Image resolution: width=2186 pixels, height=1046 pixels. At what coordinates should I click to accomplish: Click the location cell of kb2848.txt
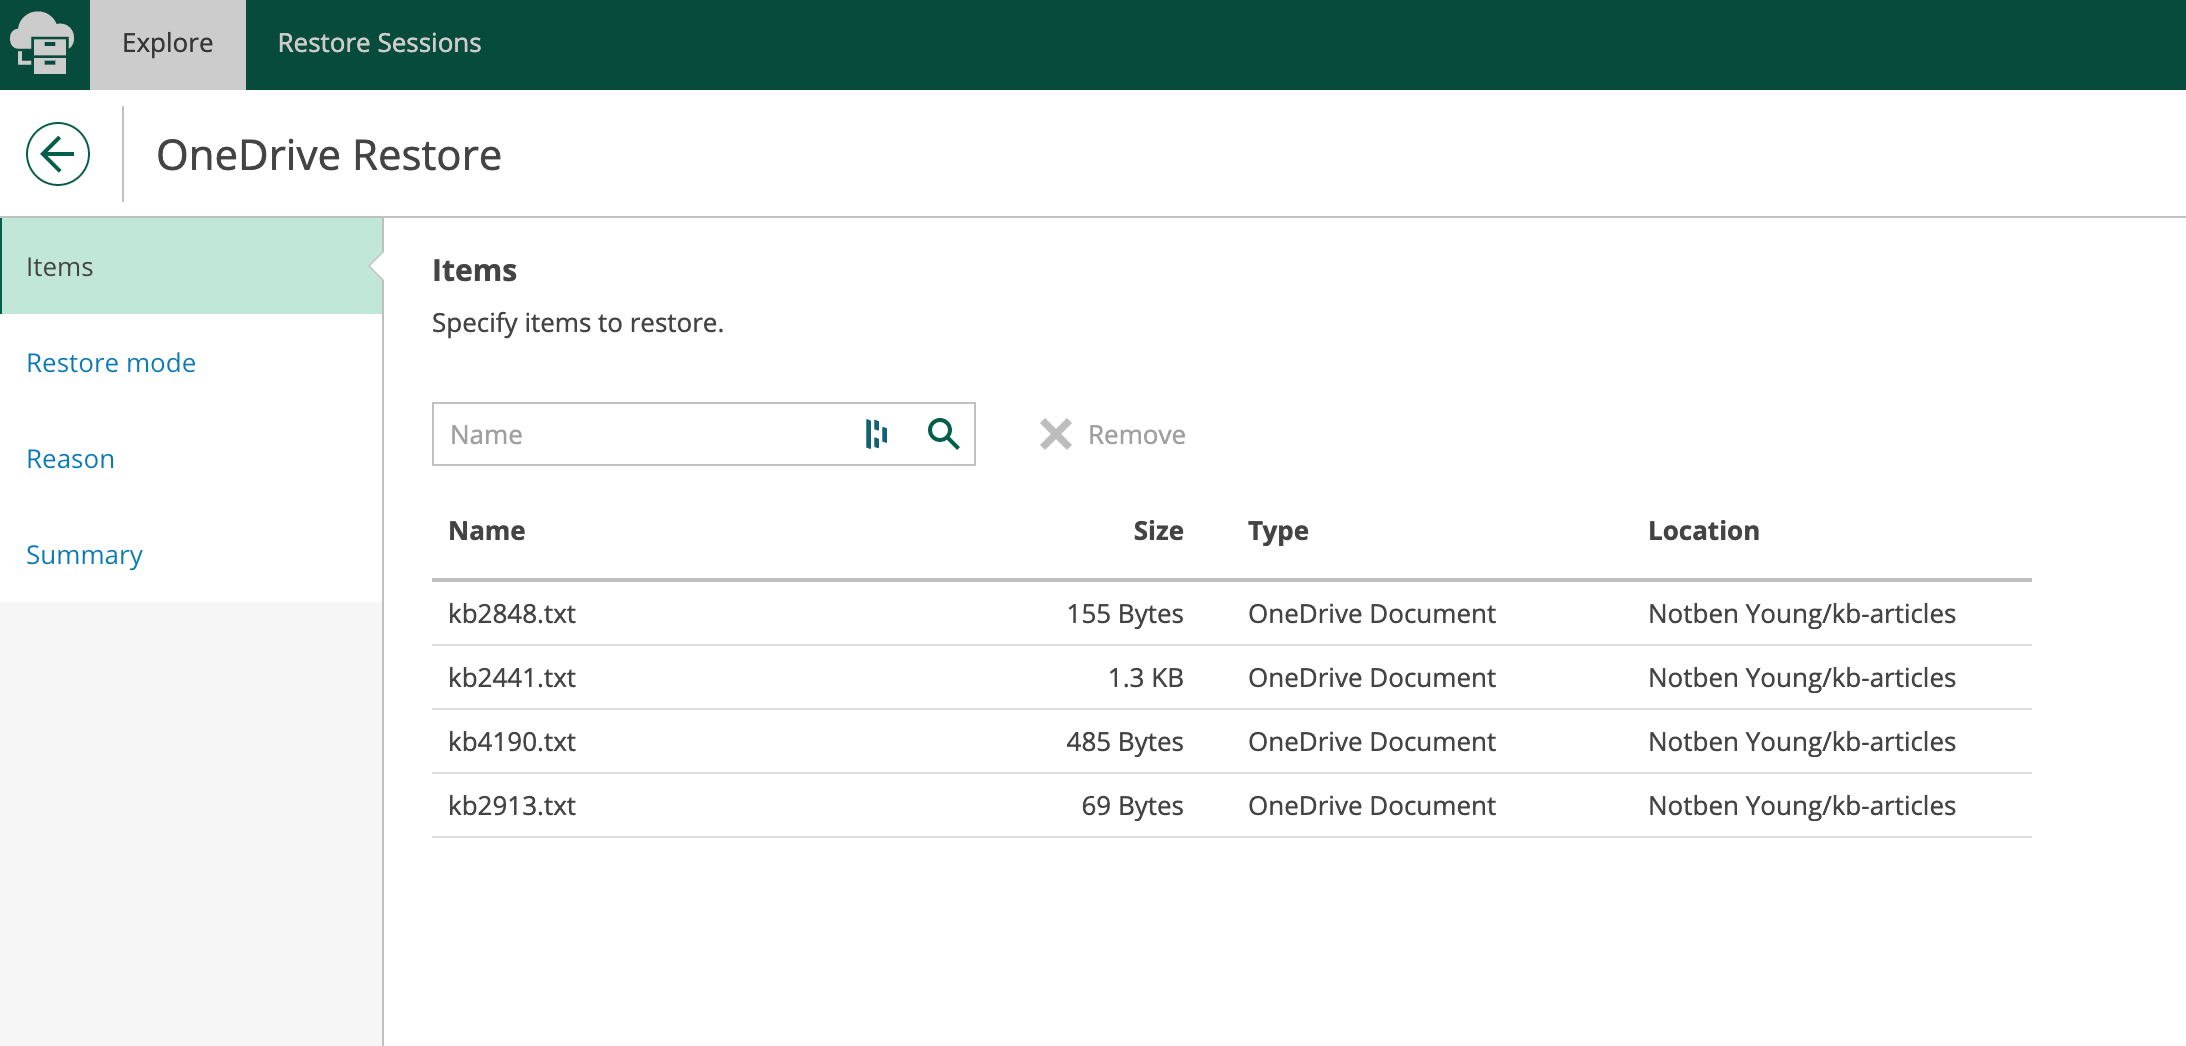[x=1802, y=613]
